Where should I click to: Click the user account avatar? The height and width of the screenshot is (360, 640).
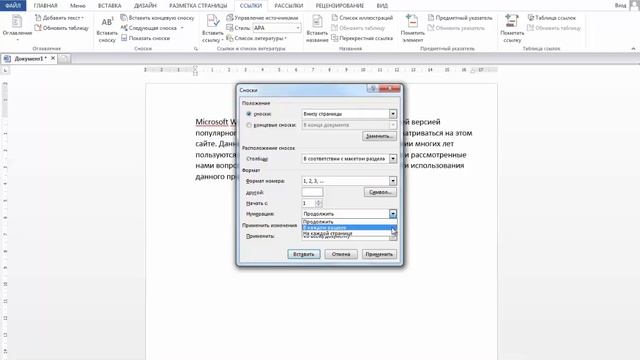coord(635,5)
